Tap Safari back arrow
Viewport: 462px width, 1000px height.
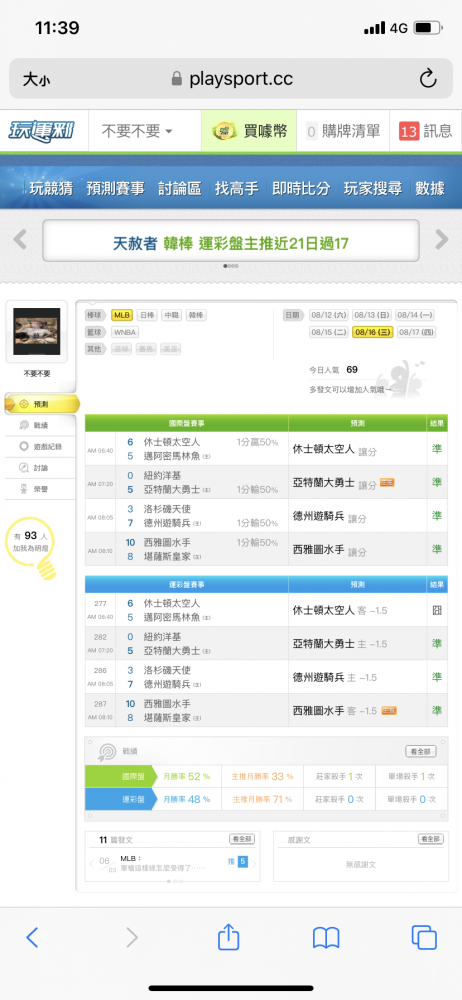[x=33, y=937]
